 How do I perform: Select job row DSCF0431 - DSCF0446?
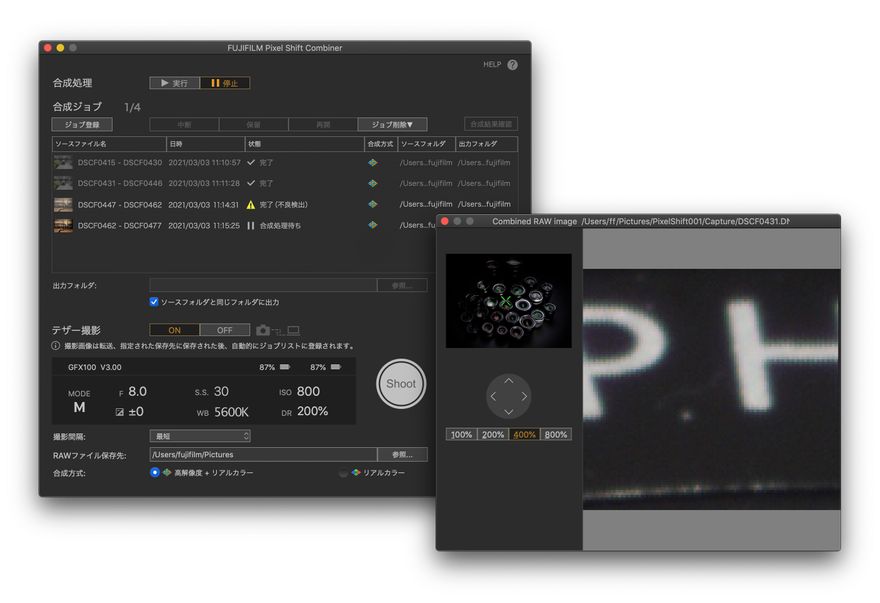click(284, 184)
